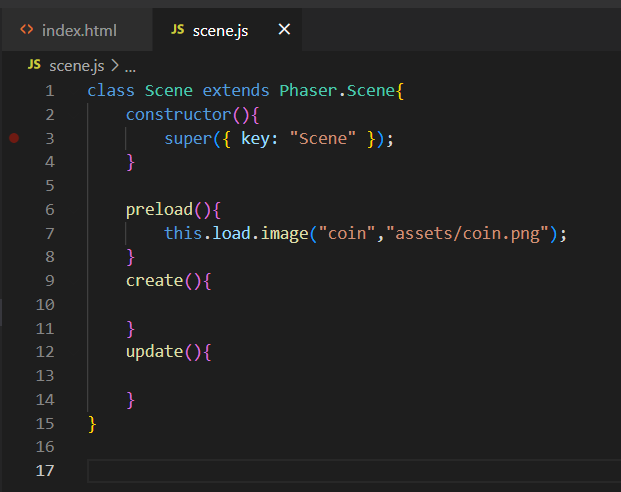Click the 'super' call on line 3
The height and width of the screenshot is (492, 621).
pyautogui.click(x=189, y=139)
